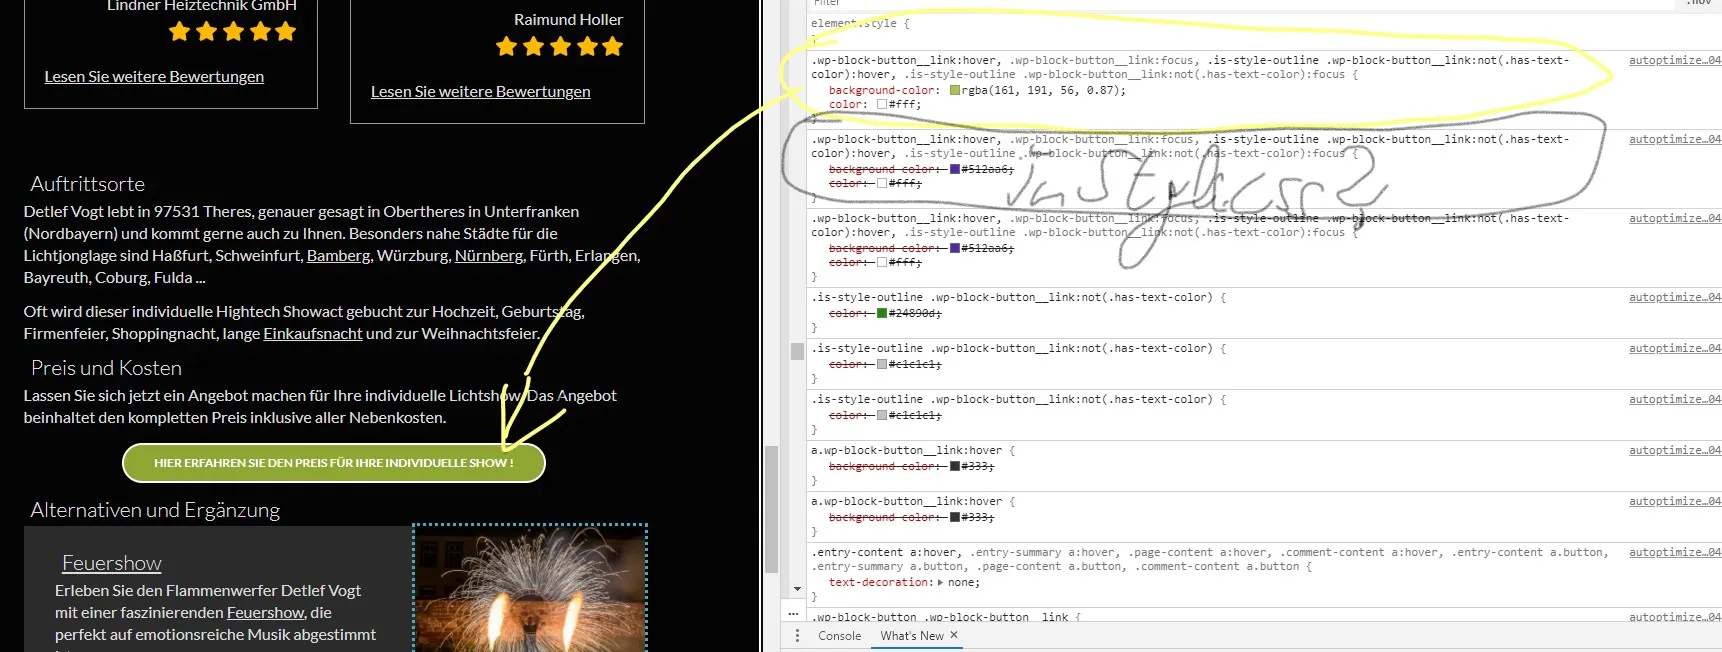
Task: Click the Filter styles input field
Action: tap(1240, 4)
